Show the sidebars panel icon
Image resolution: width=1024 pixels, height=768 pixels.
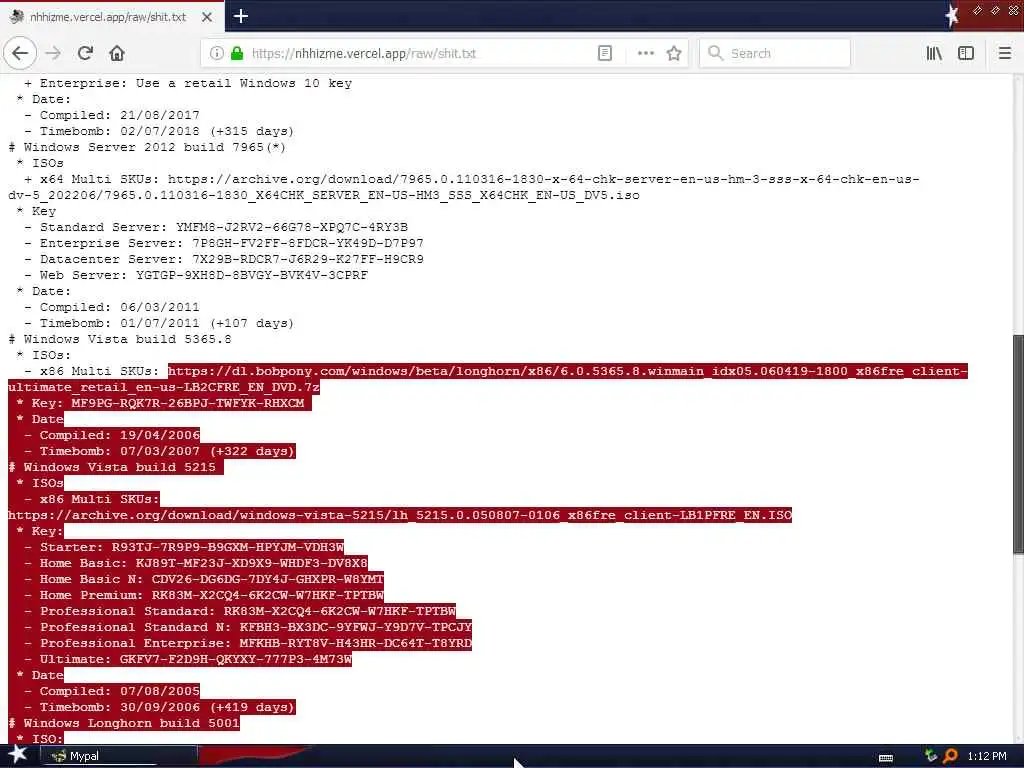tap(966, 54)
